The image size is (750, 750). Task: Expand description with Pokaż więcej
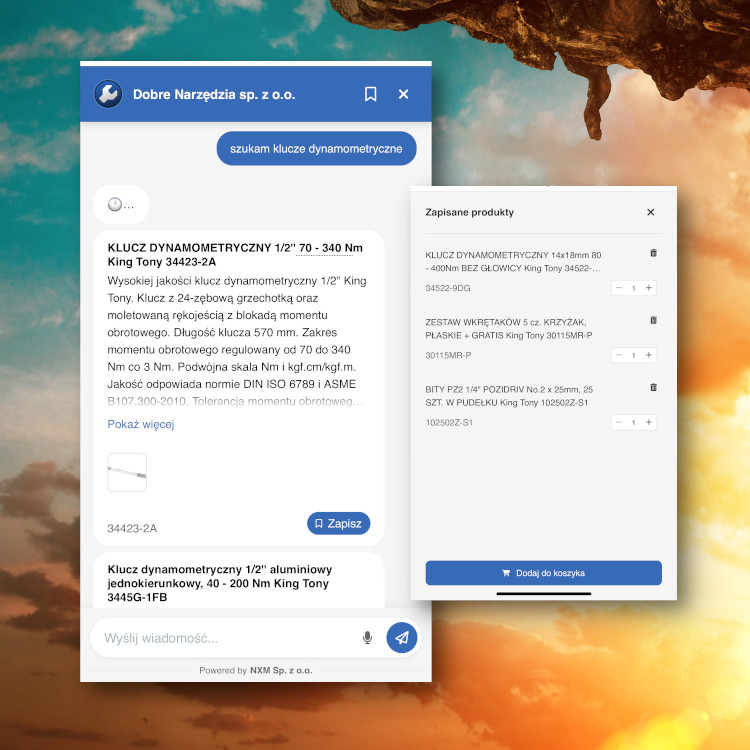pos(141,424)
